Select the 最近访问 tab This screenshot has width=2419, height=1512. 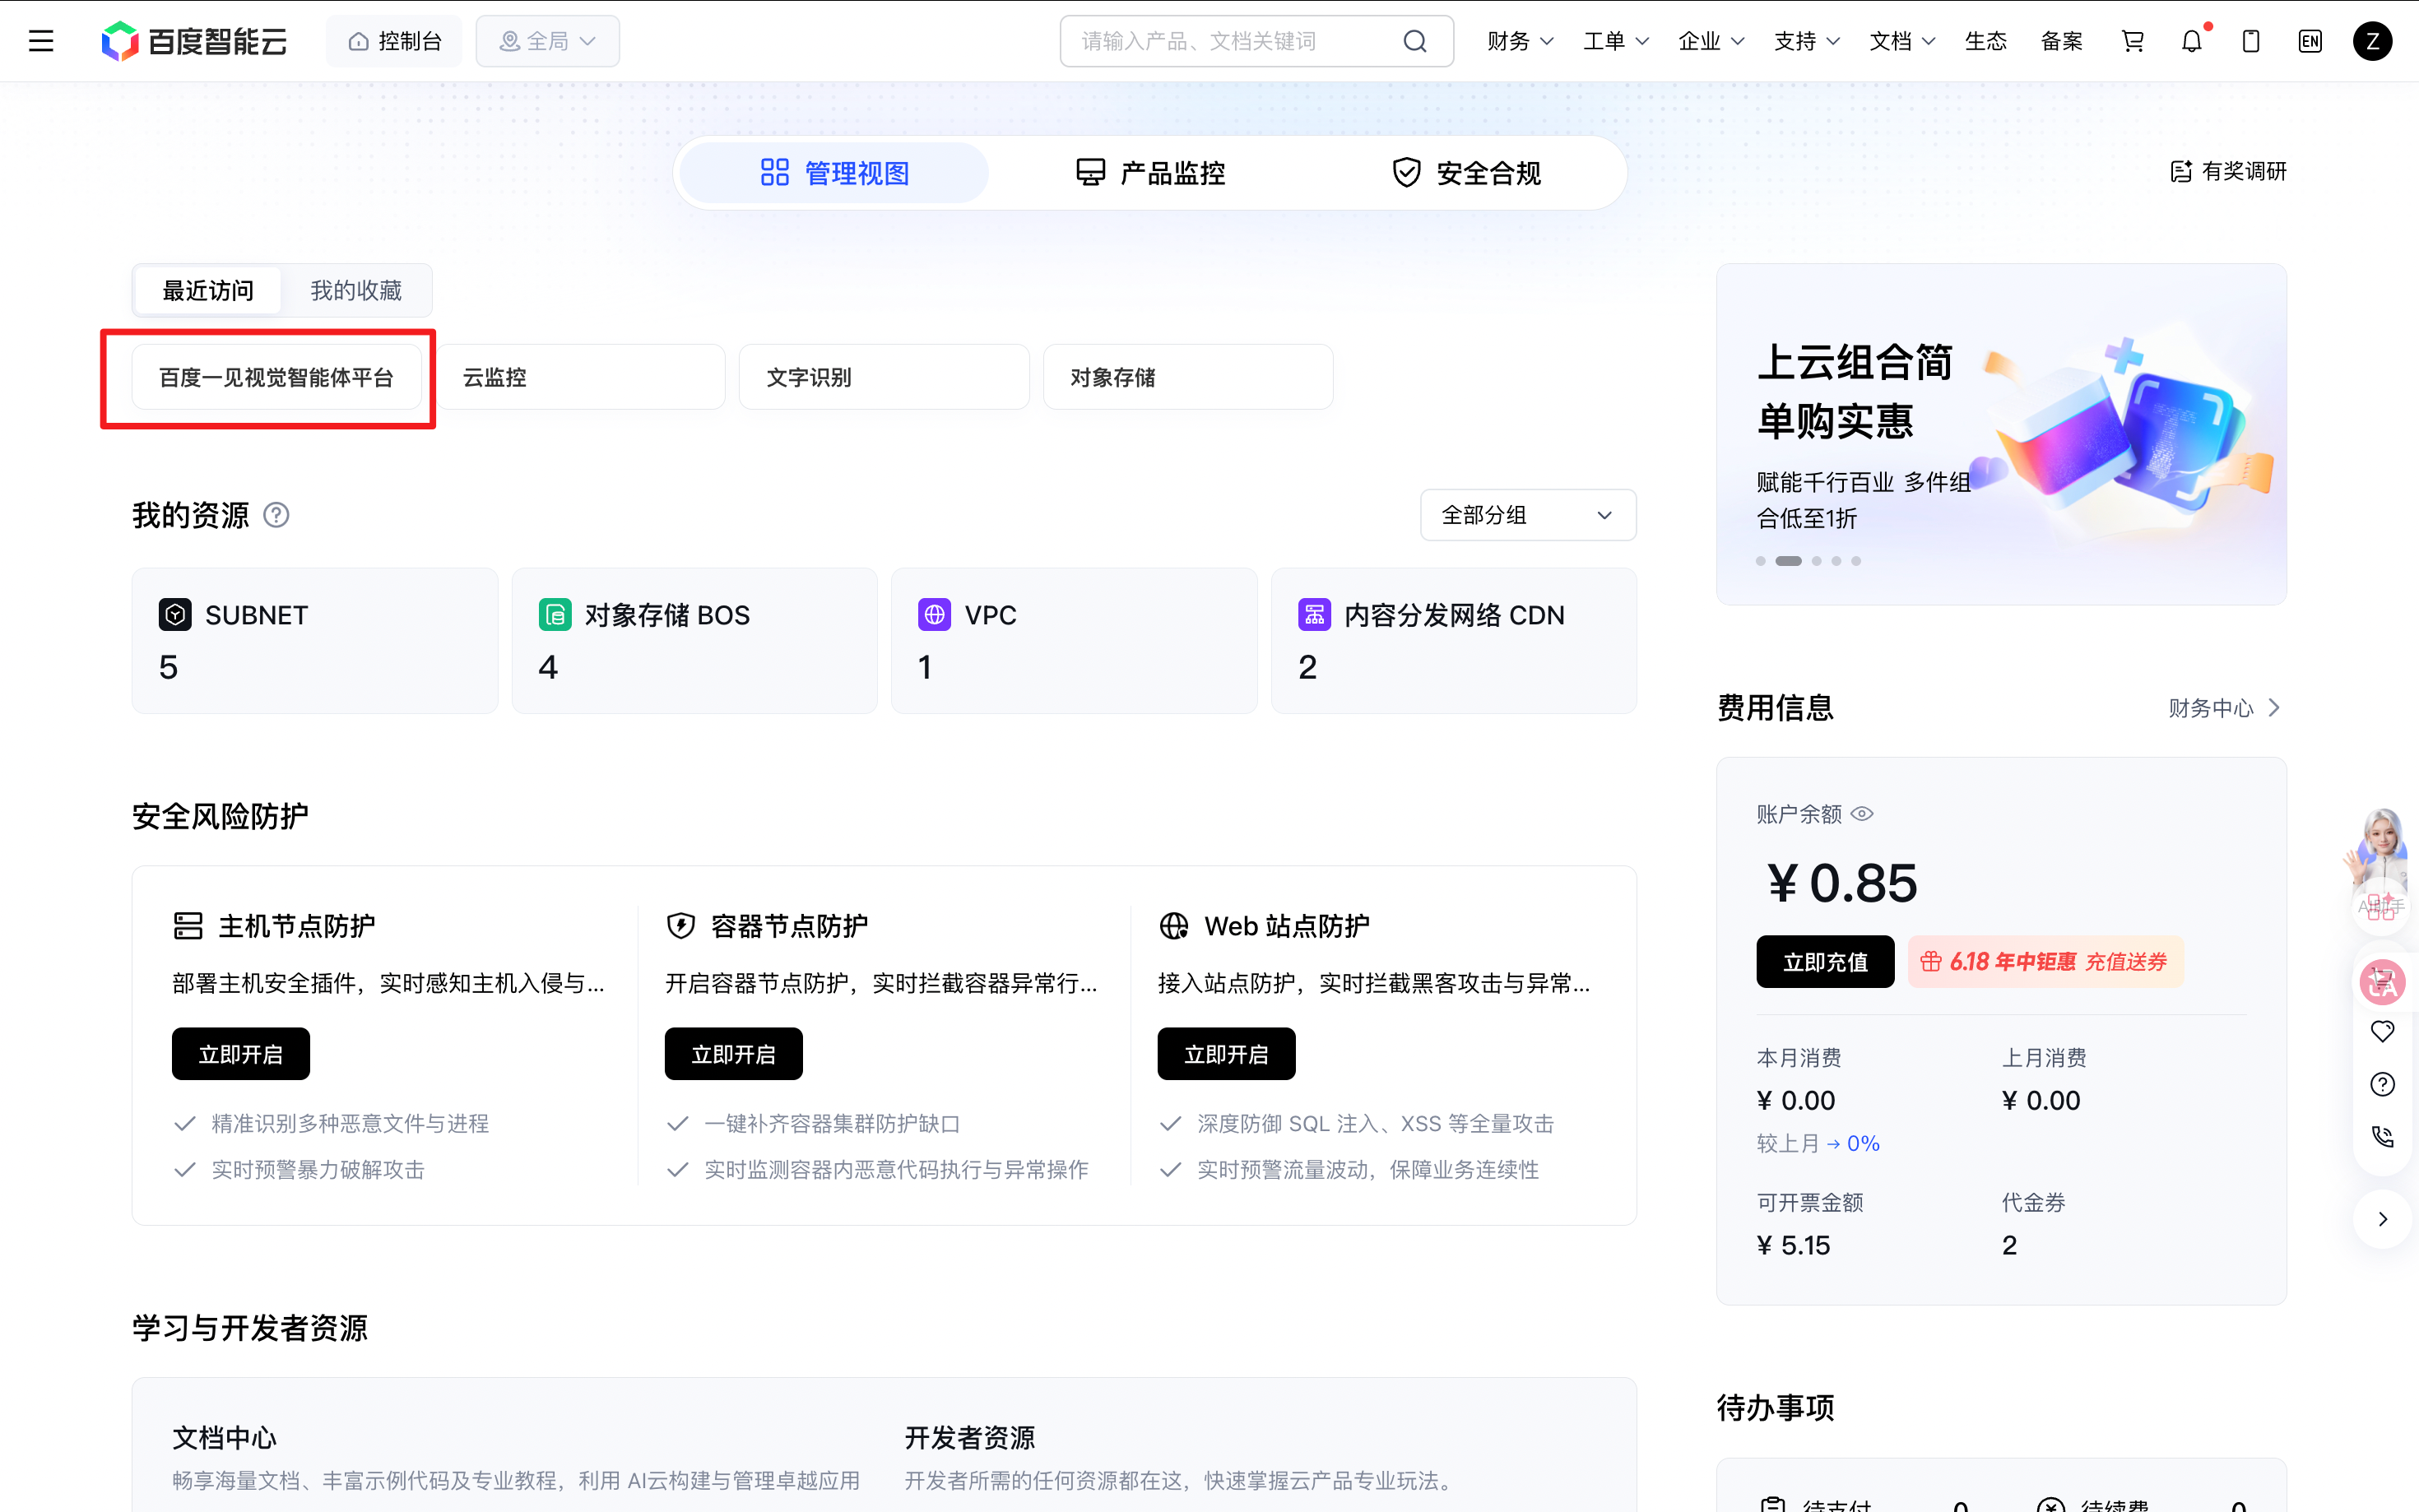[208, 291]
